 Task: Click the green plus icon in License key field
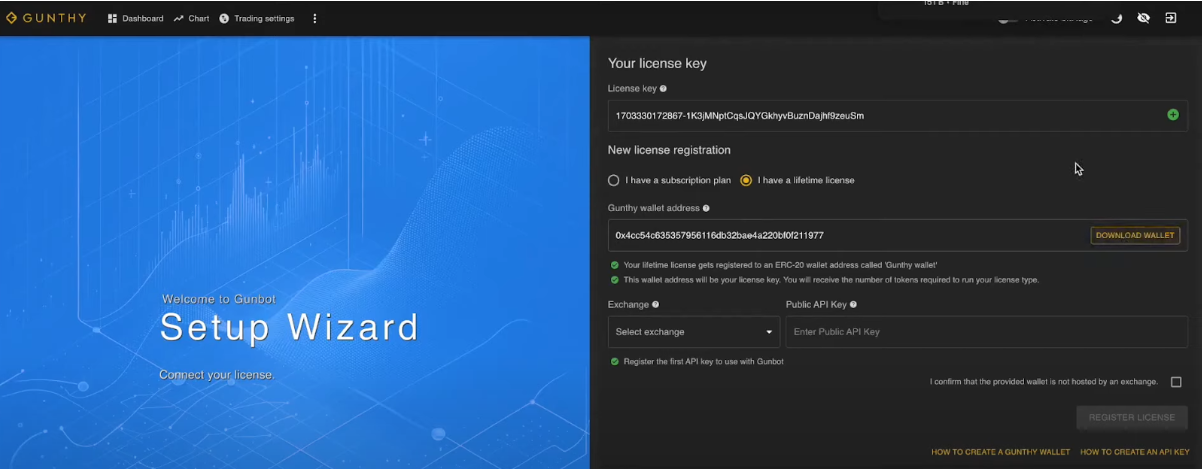pos(1173,115)
